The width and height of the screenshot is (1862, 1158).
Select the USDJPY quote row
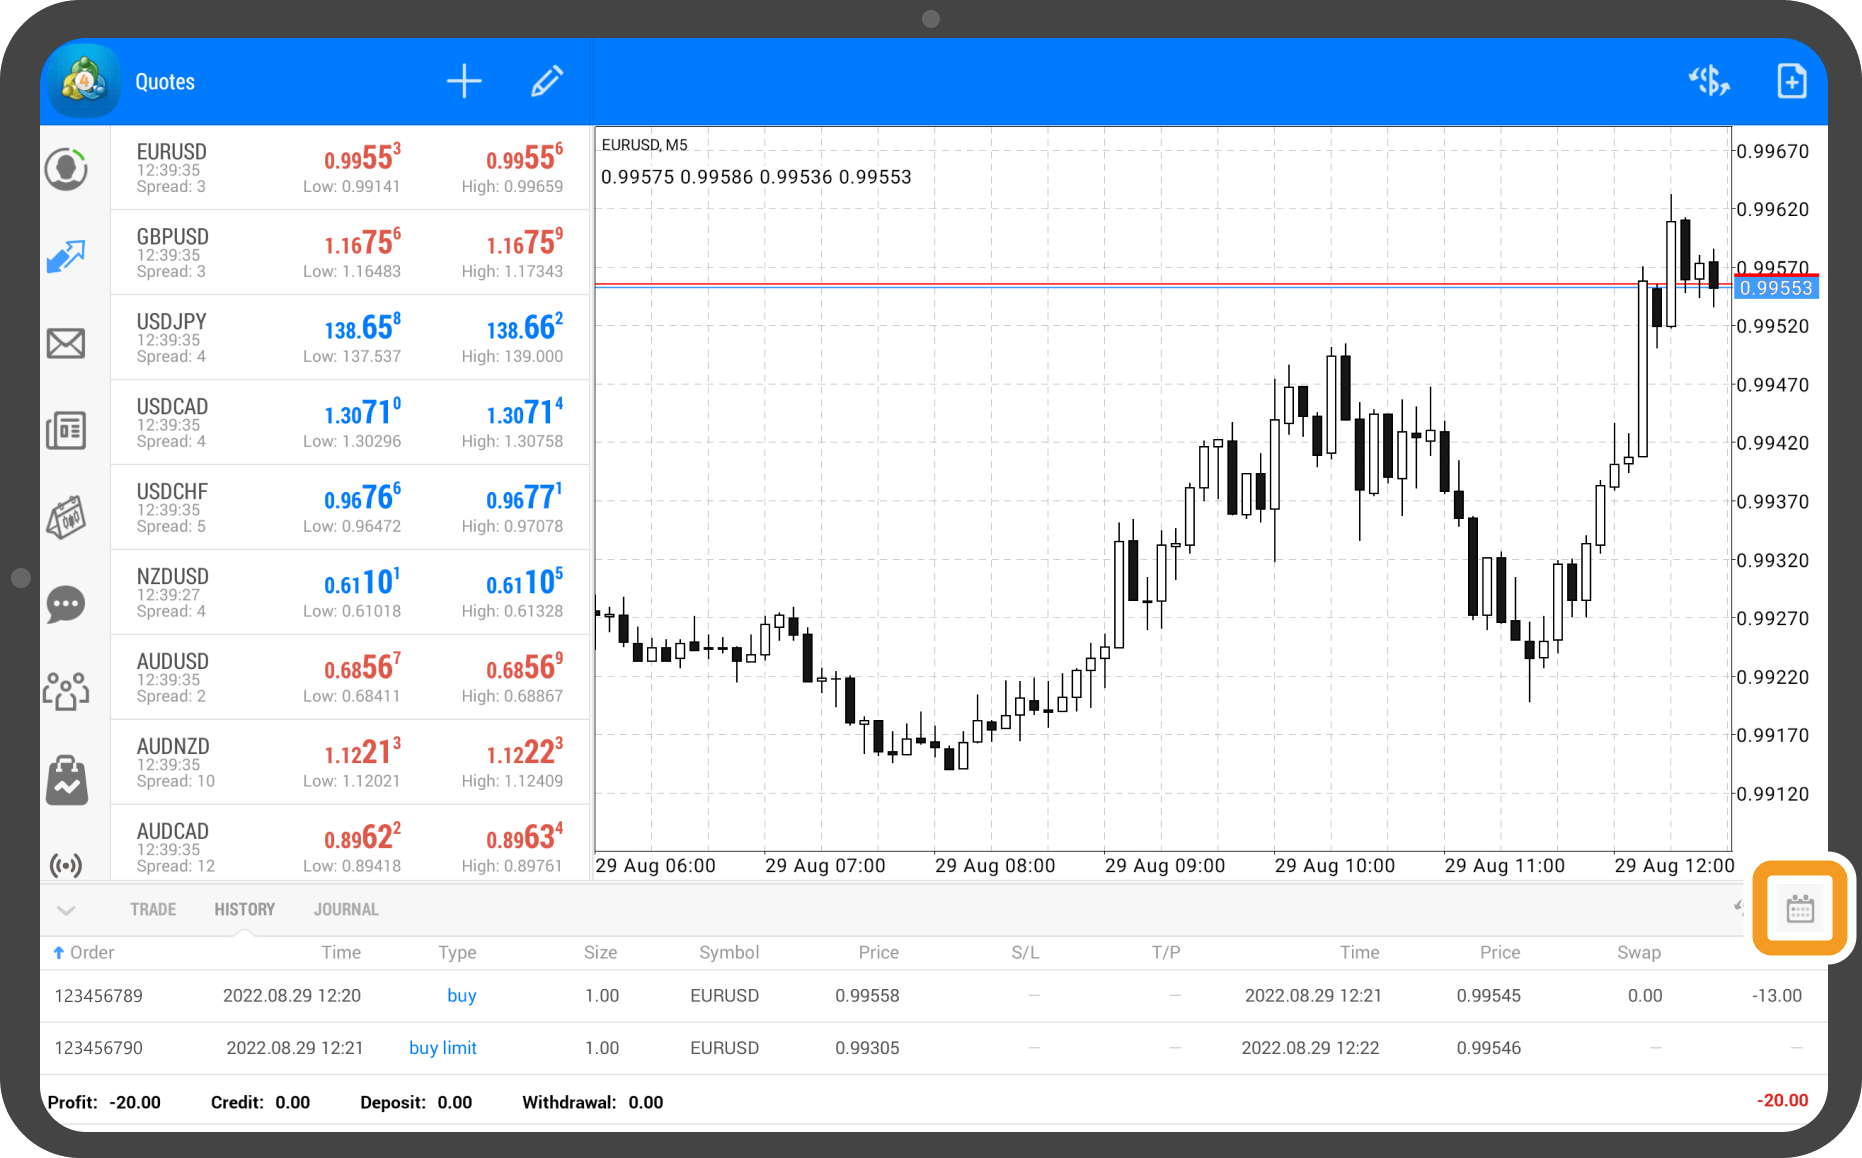click(x=350, y=337)
